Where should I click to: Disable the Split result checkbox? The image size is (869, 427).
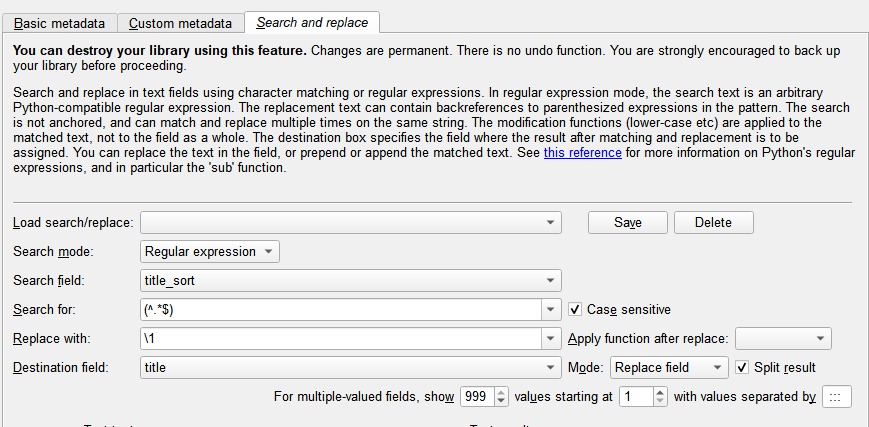742,367
